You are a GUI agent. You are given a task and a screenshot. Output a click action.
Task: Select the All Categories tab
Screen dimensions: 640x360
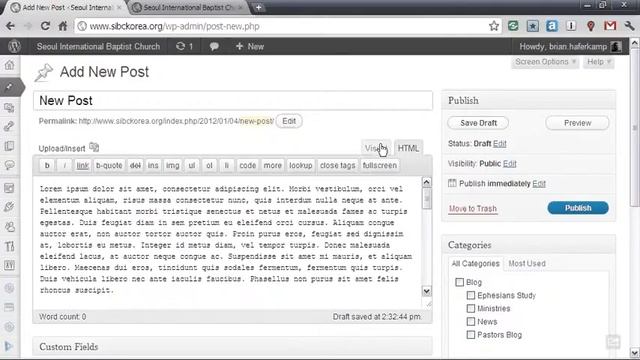[x=476, y=264]
